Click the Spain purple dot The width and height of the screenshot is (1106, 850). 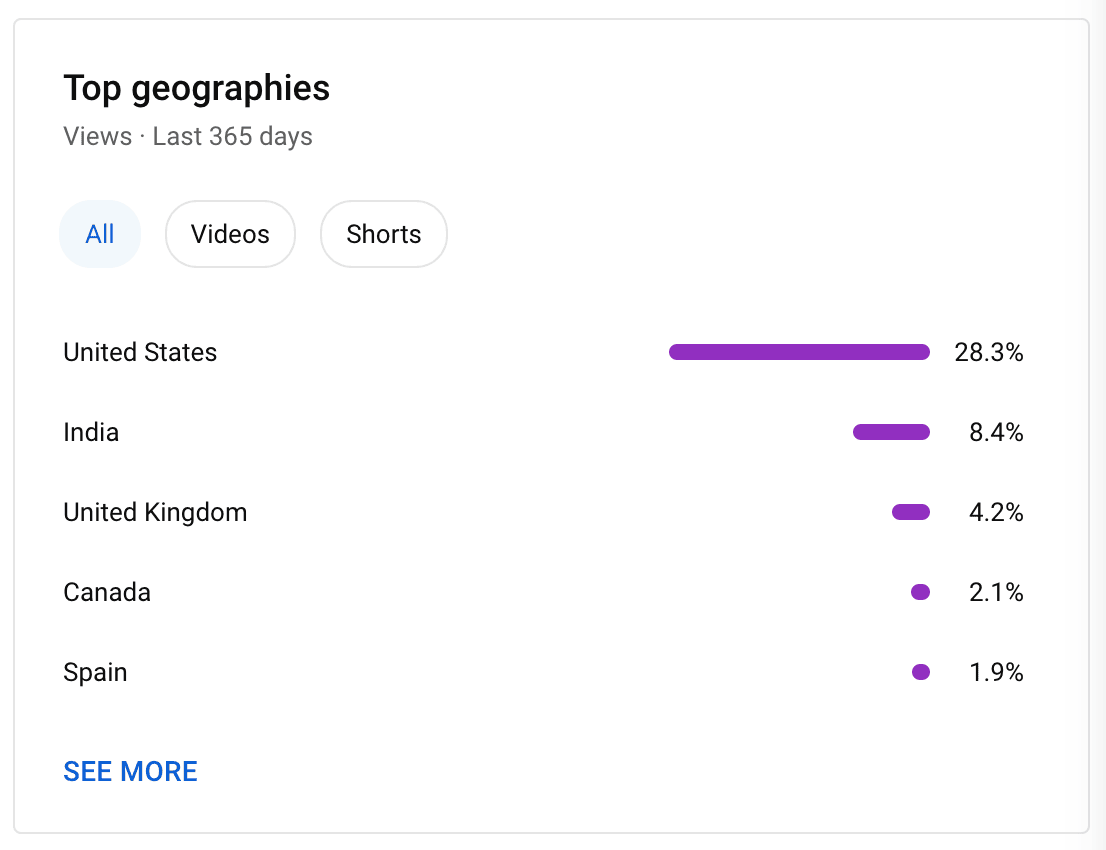click(920, 672)
